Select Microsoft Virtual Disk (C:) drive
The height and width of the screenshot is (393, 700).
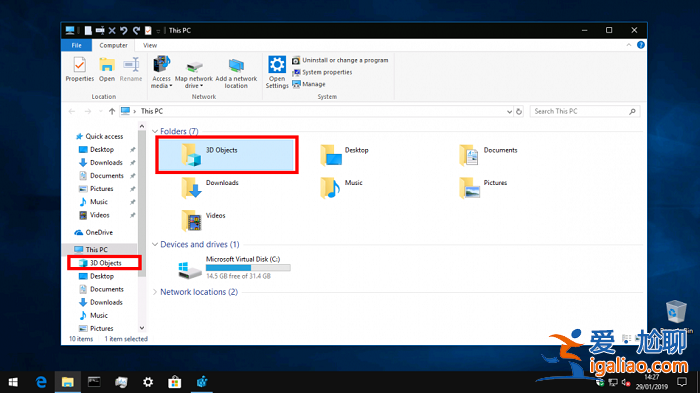point(234,268)
